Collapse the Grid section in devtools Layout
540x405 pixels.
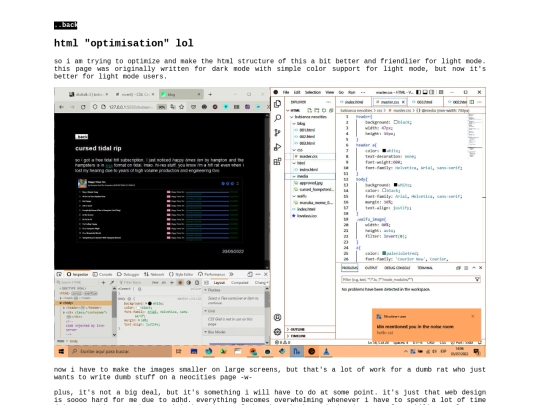[233, 311]
